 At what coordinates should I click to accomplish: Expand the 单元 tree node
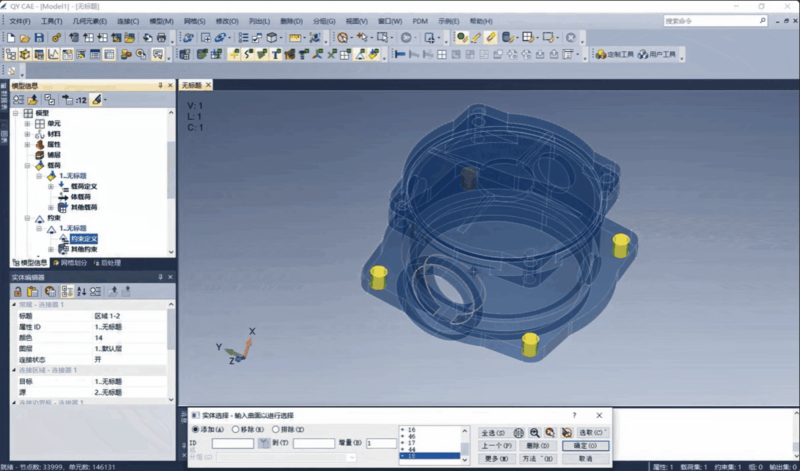pyautogui.click(x=28, y=123)
